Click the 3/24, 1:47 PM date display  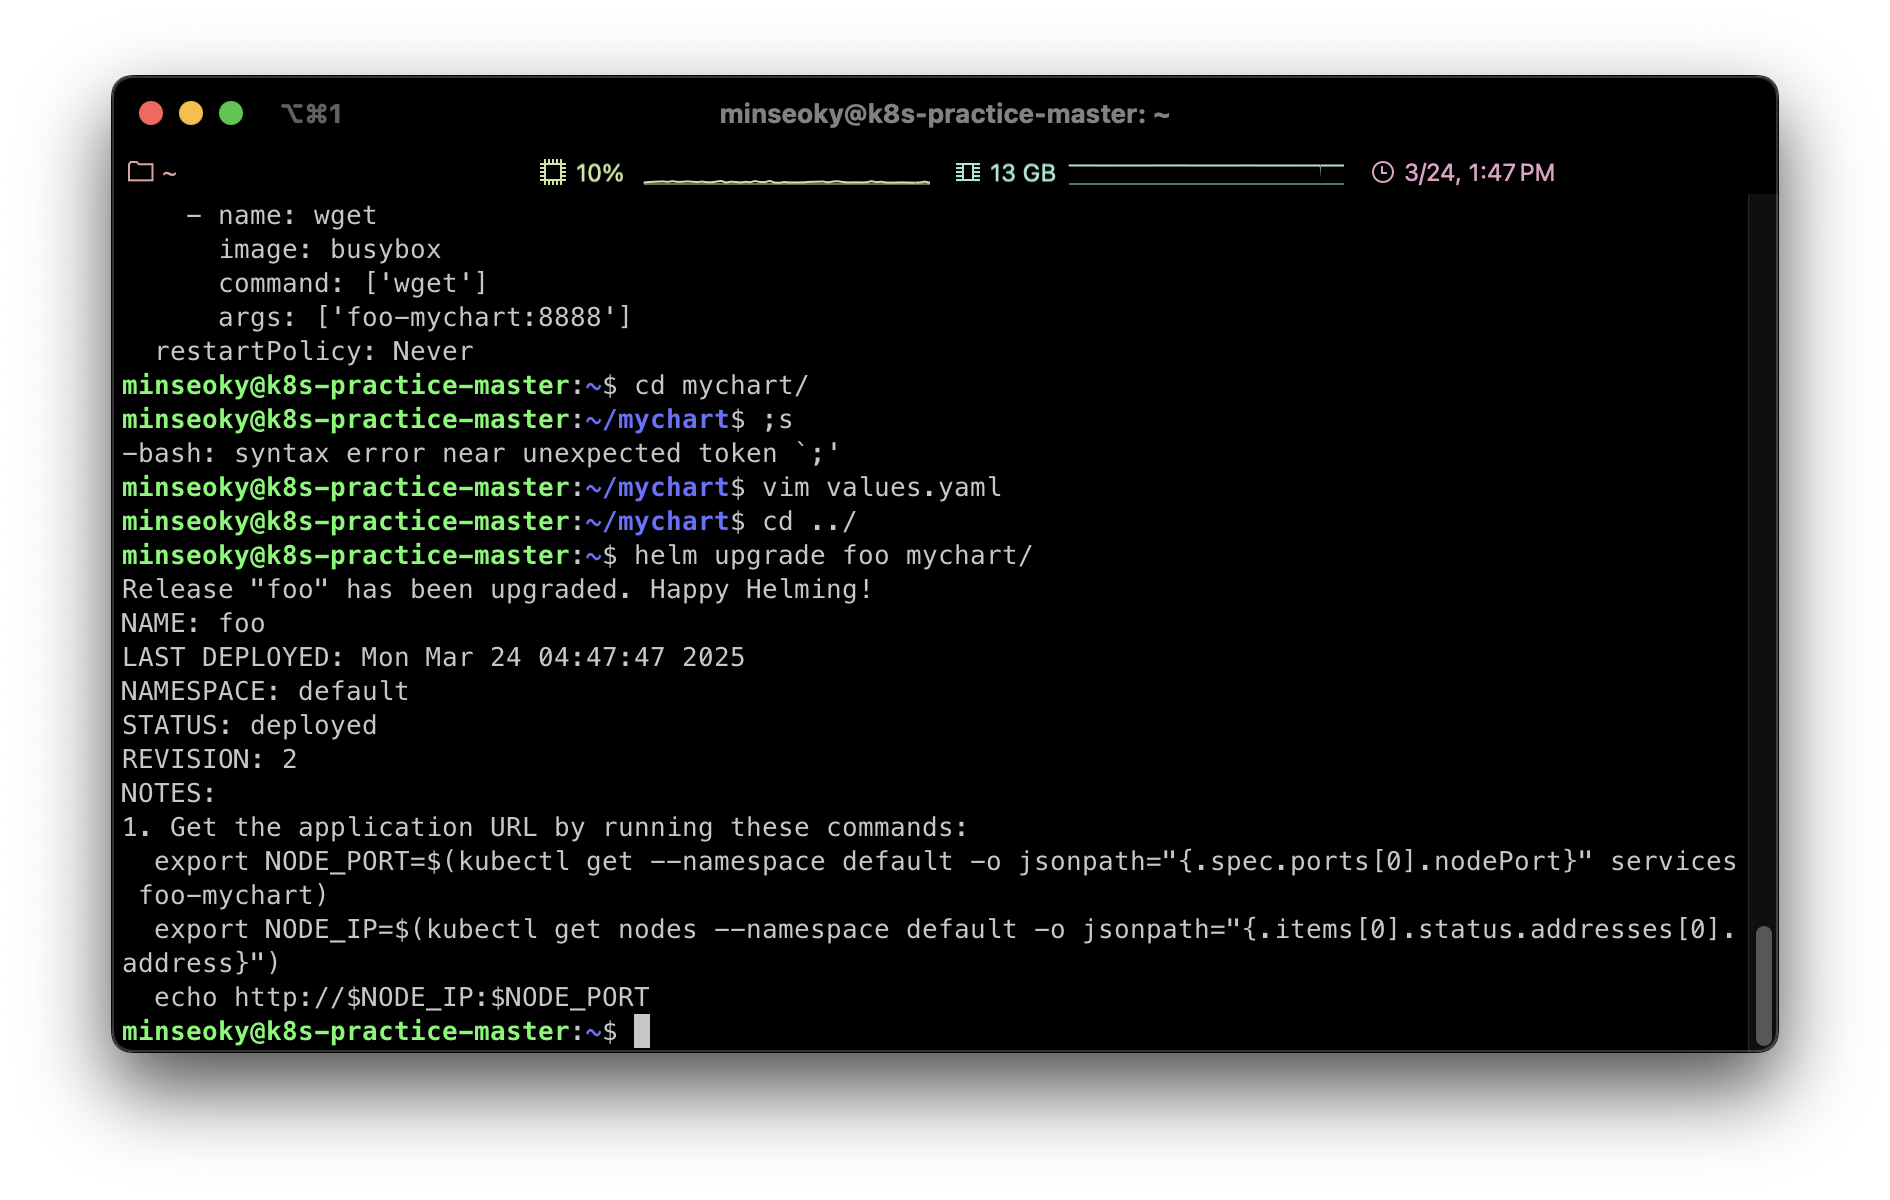1478,173
